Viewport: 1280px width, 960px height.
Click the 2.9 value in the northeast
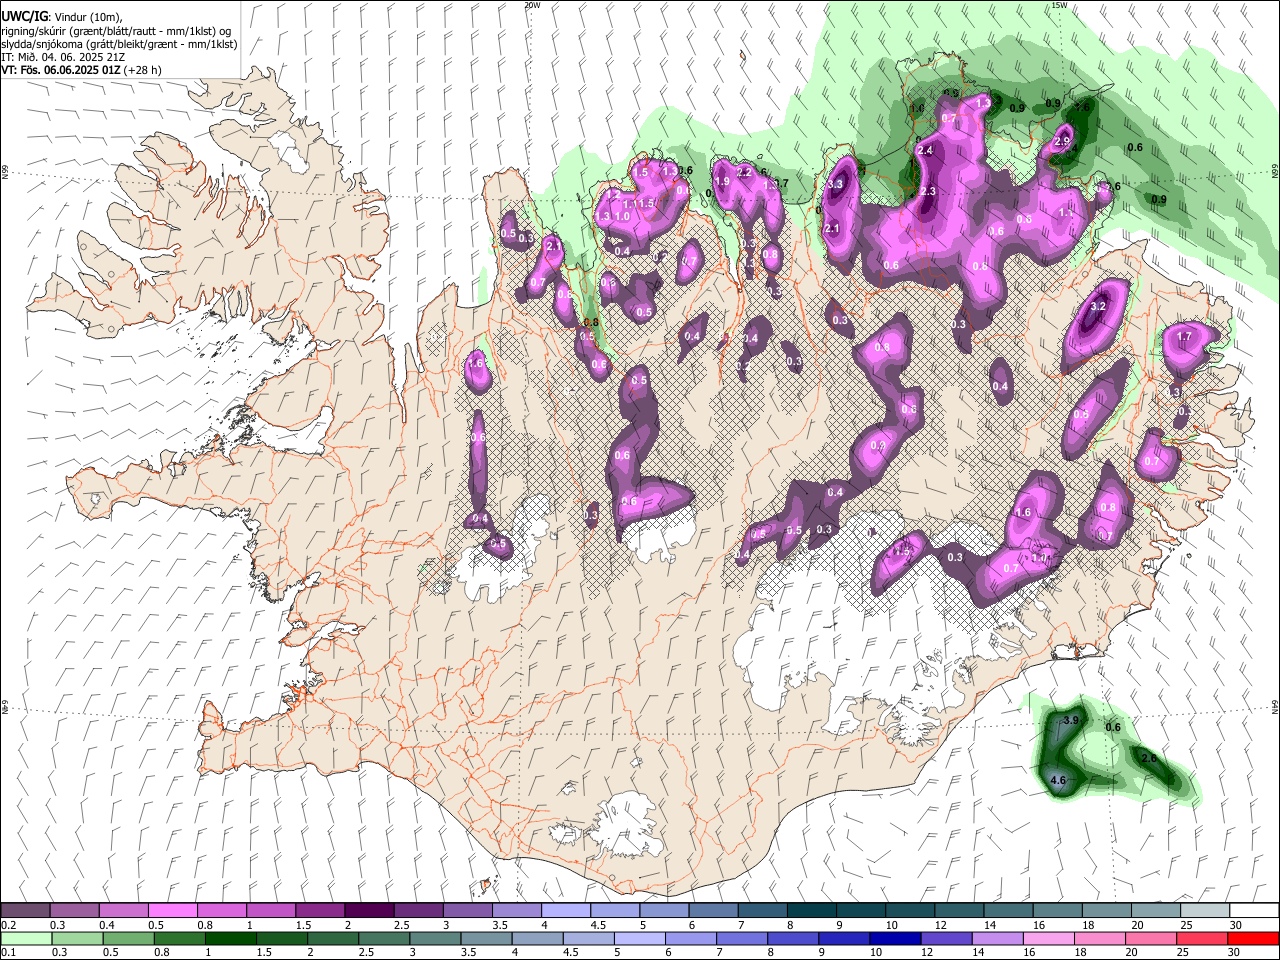(1062, 142)
